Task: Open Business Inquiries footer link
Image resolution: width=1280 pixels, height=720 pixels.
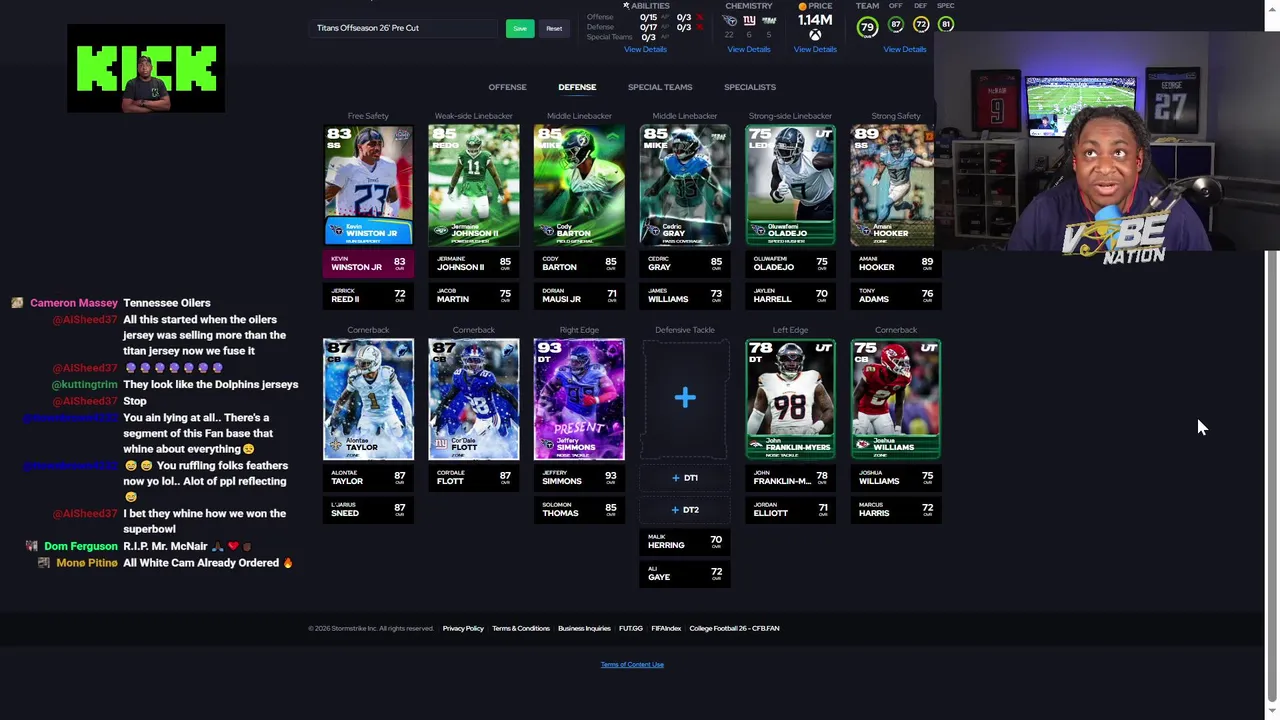Action: (x=584, y=628)
